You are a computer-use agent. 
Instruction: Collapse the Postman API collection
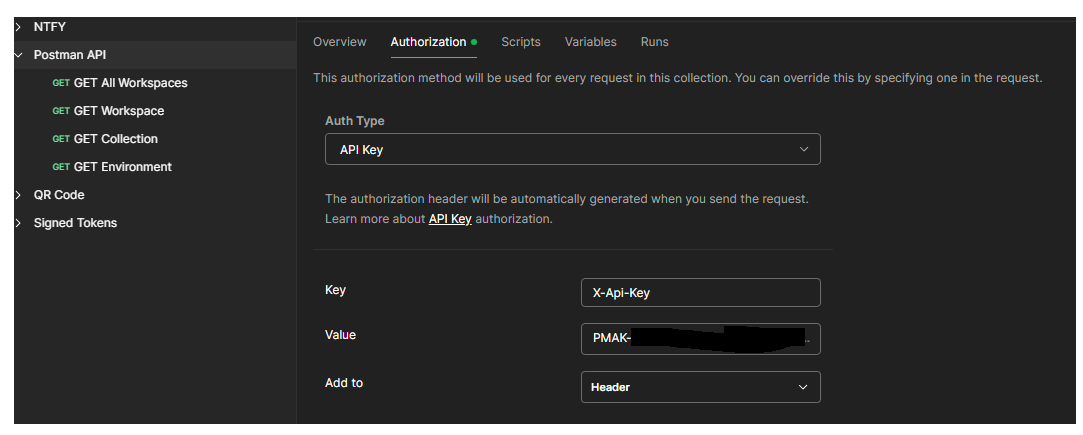[x=19, y=55]
